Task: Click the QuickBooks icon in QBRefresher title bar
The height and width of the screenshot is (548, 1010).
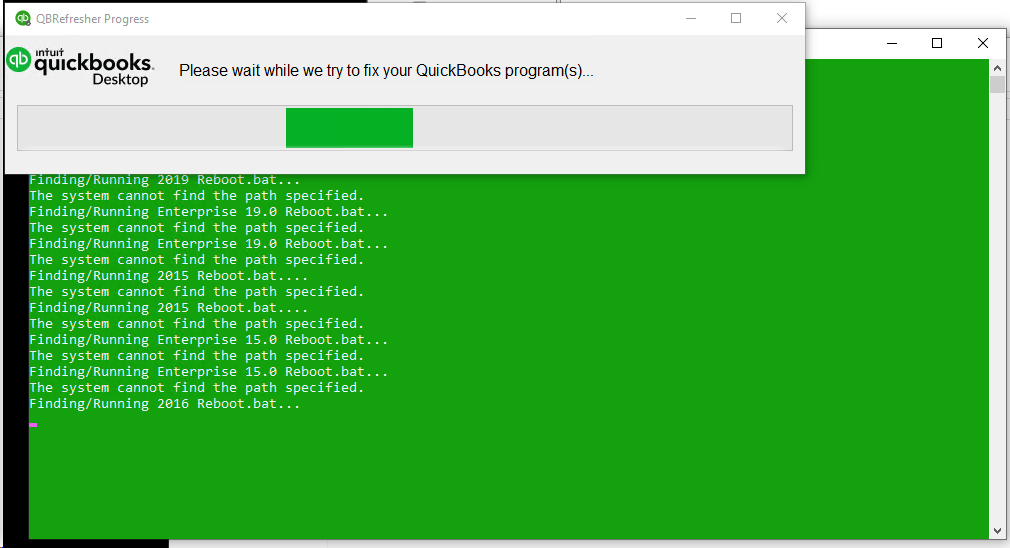Action: click(23, 19)
